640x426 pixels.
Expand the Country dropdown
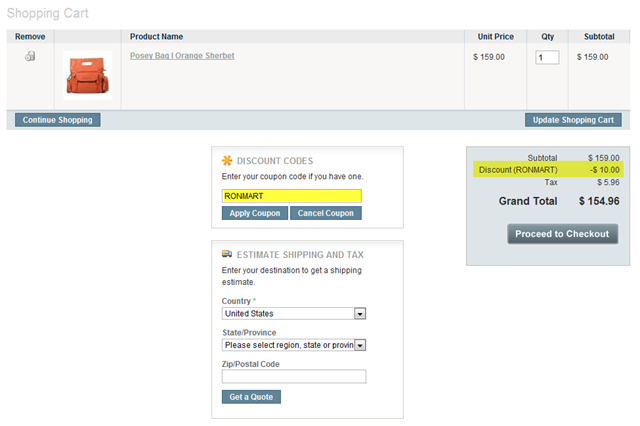pos(294,314)
